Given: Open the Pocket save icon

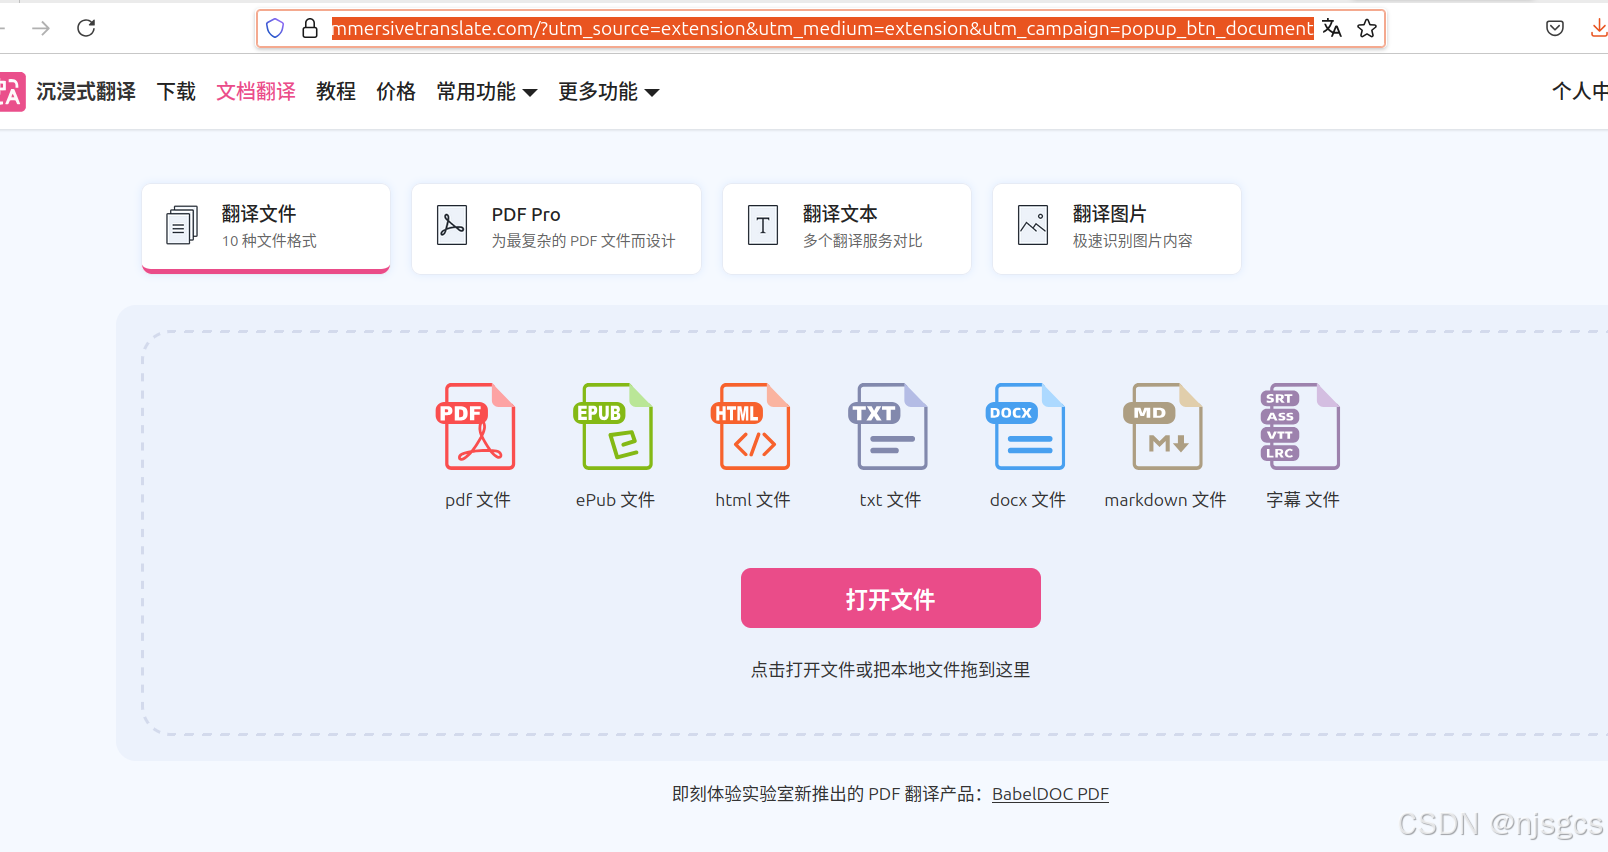Looking at the screenshot, I should coord(1555,28).
